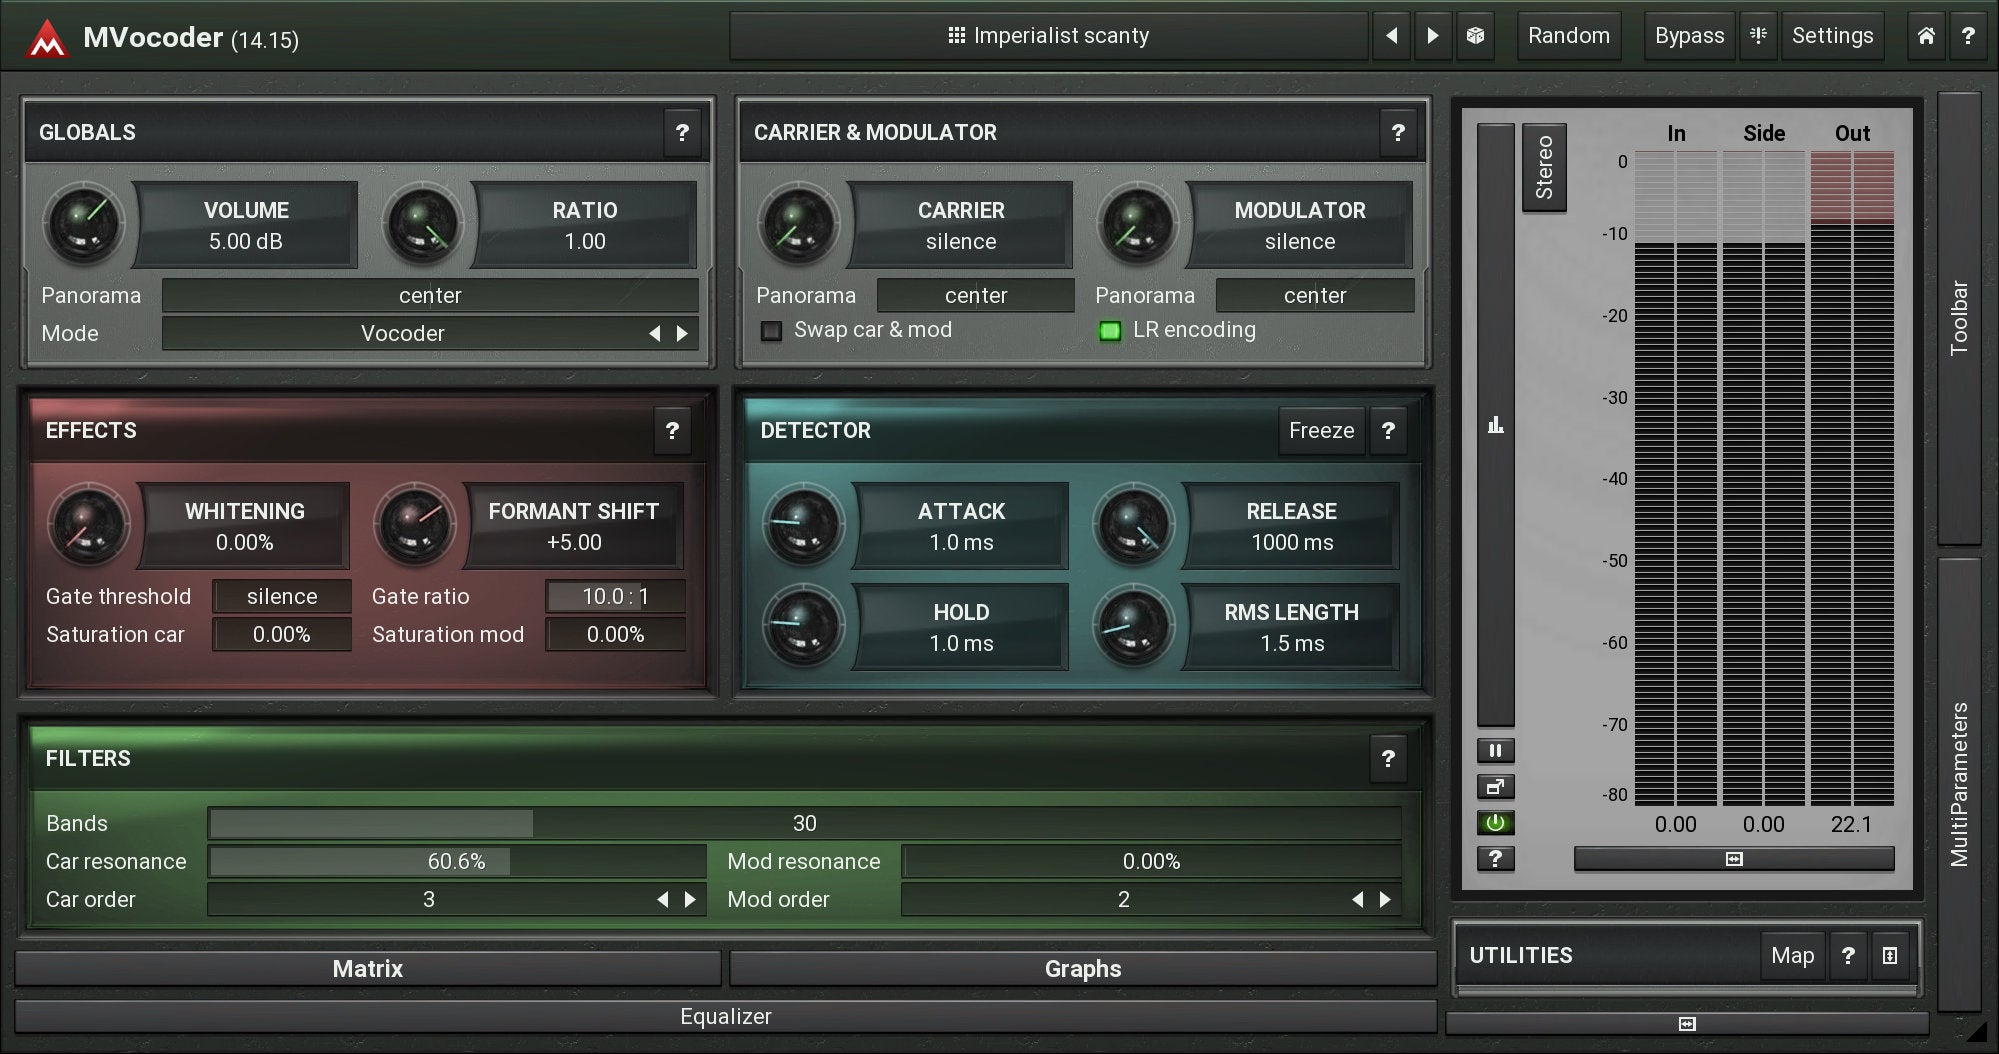Viewport: 1999px width, 1054px height.
Task: Open the Detector section help icon
Action: (1388, 431)
